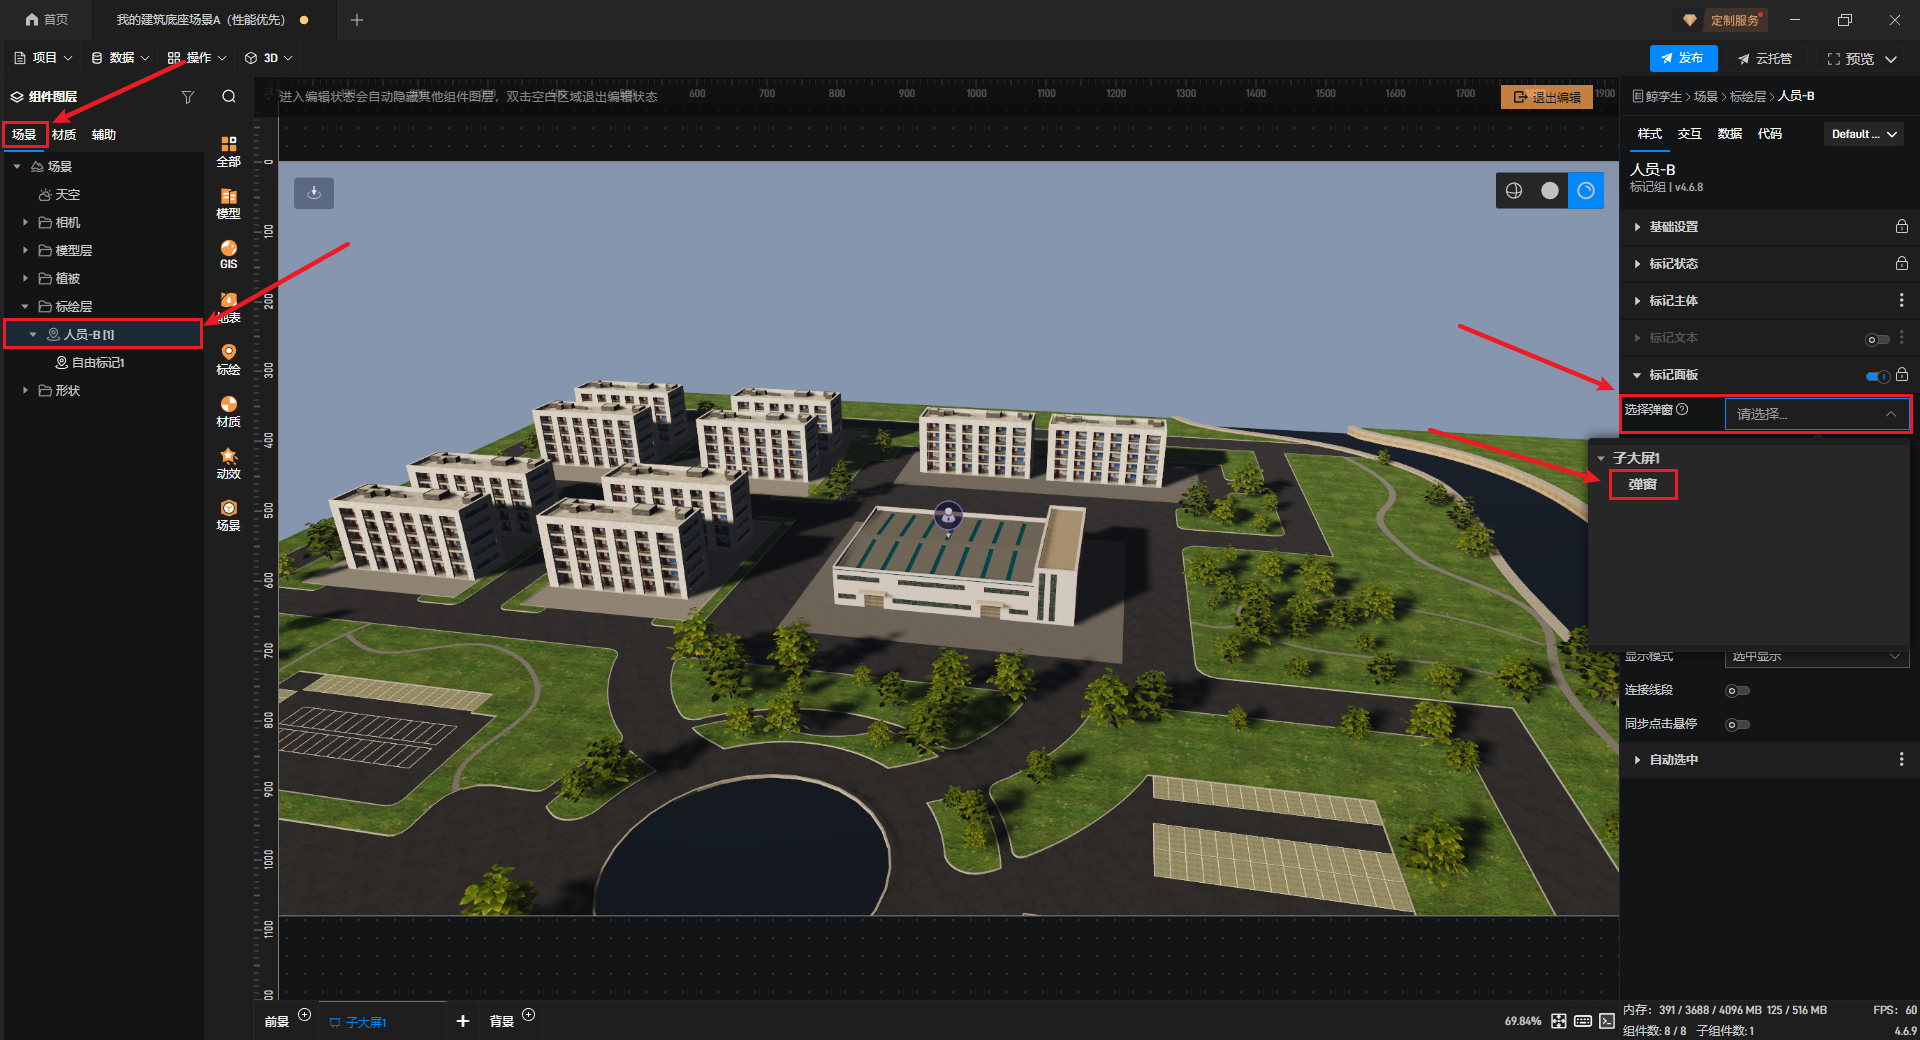This screenshot has height=1040, width=1920.
Task: Open the 选择弹窗 dropdown
Action: click(1816, 414)
